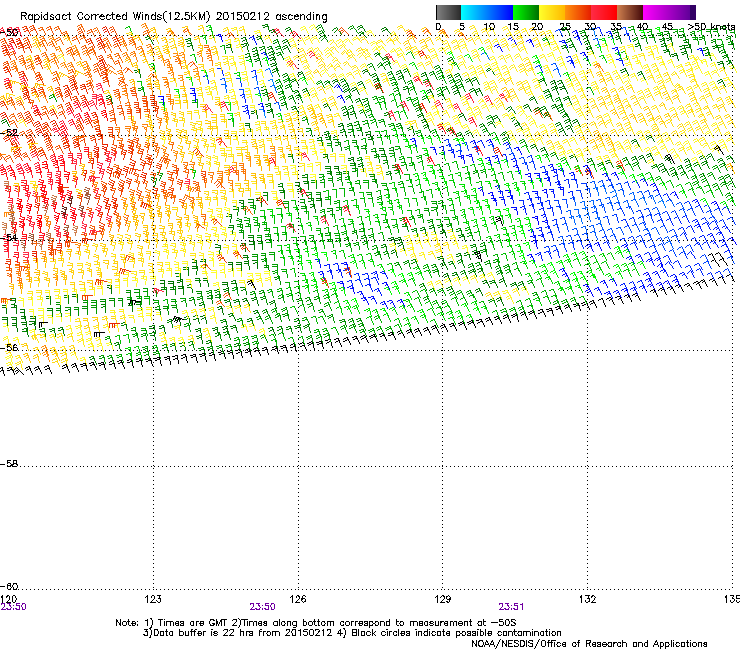Viewport: 740px width, 650px height.
Task: Click the 'Times are GMT' note line
Action: [x=315, y=623]
